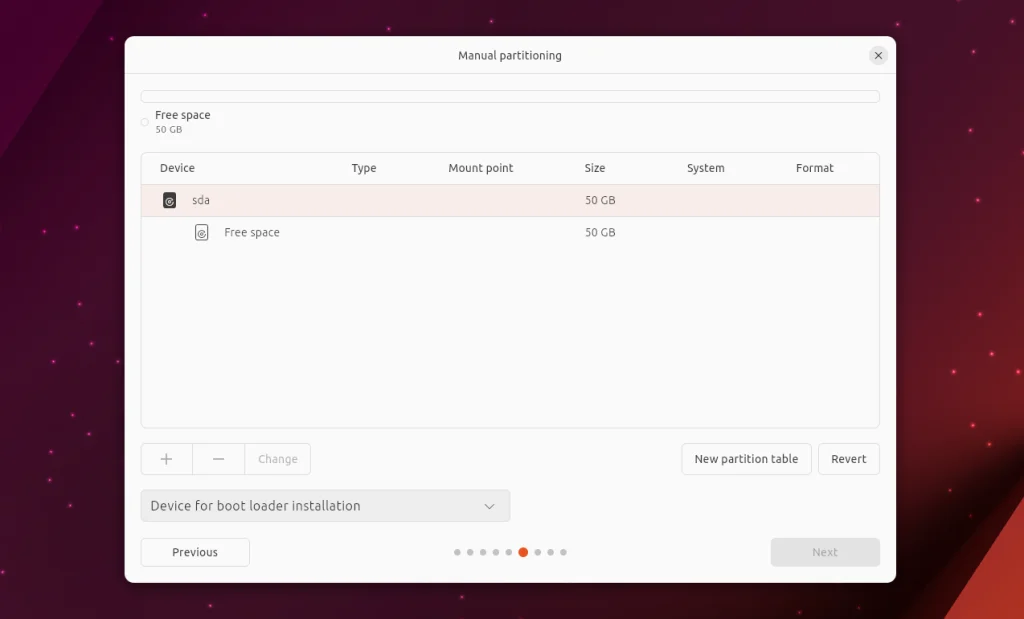Click the disabled Change button

(x=277, y=459)
